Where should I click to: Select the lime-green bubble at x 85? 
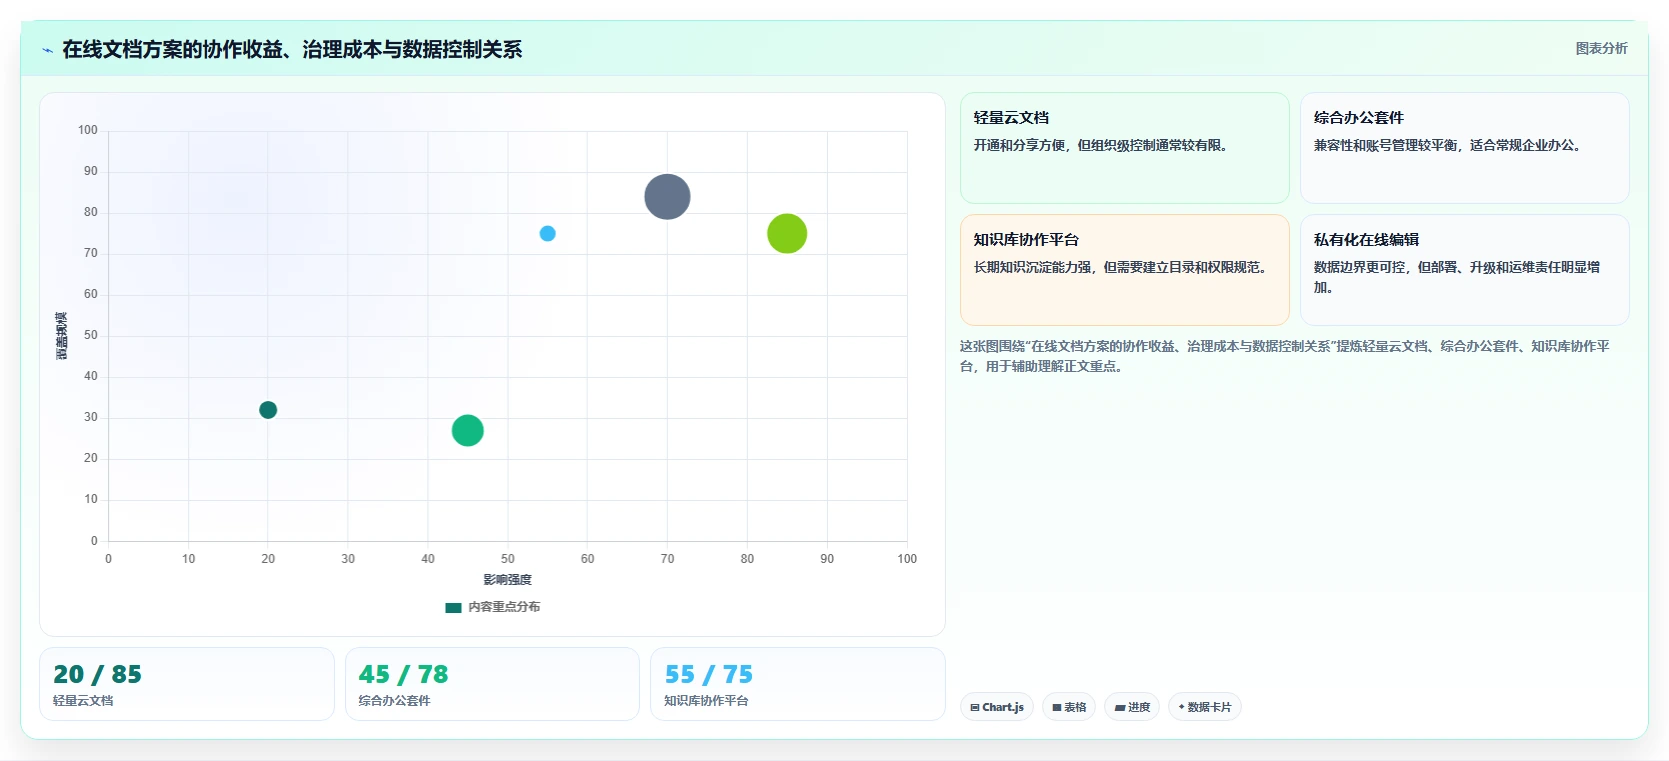[787, 234]
